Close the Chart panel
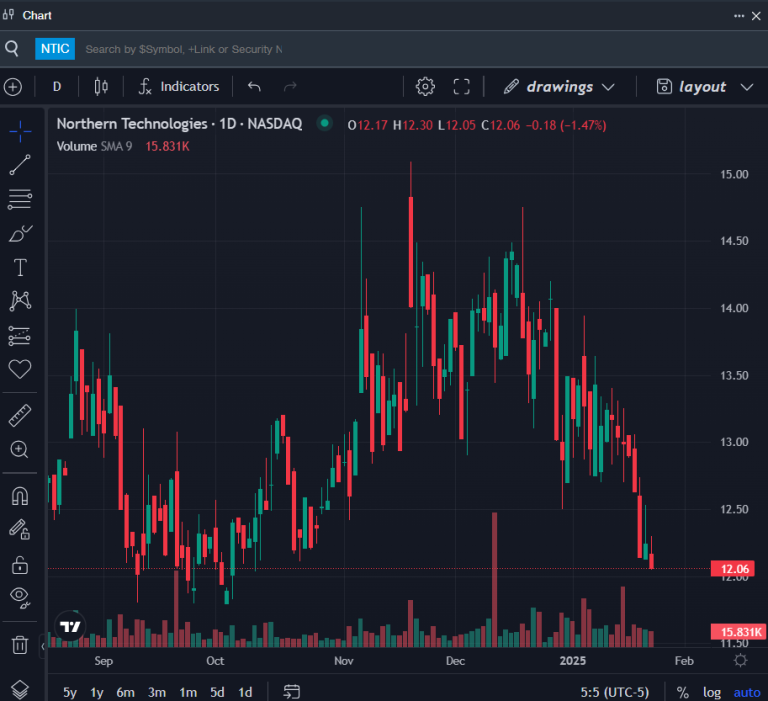Image resolution: width=768 pixels, height=701 pixels. [x=756, y=16]
